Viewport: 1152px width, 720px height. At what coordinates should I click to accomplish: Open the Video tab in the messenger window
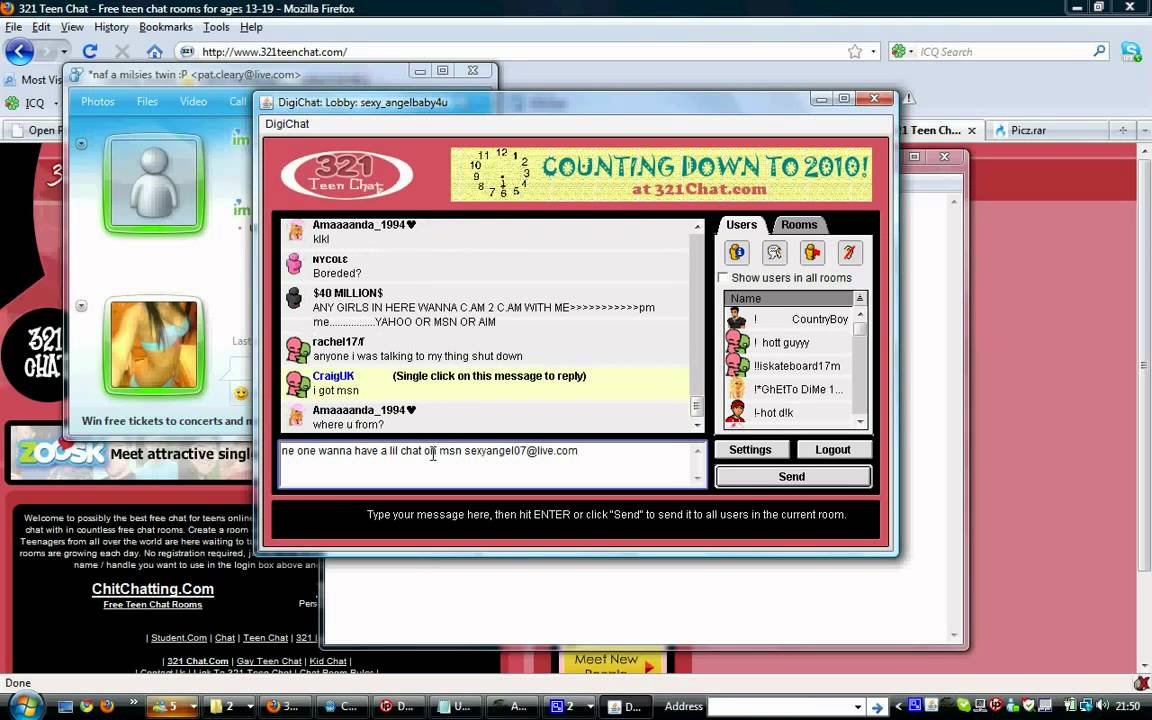click(x=193, y=101)
